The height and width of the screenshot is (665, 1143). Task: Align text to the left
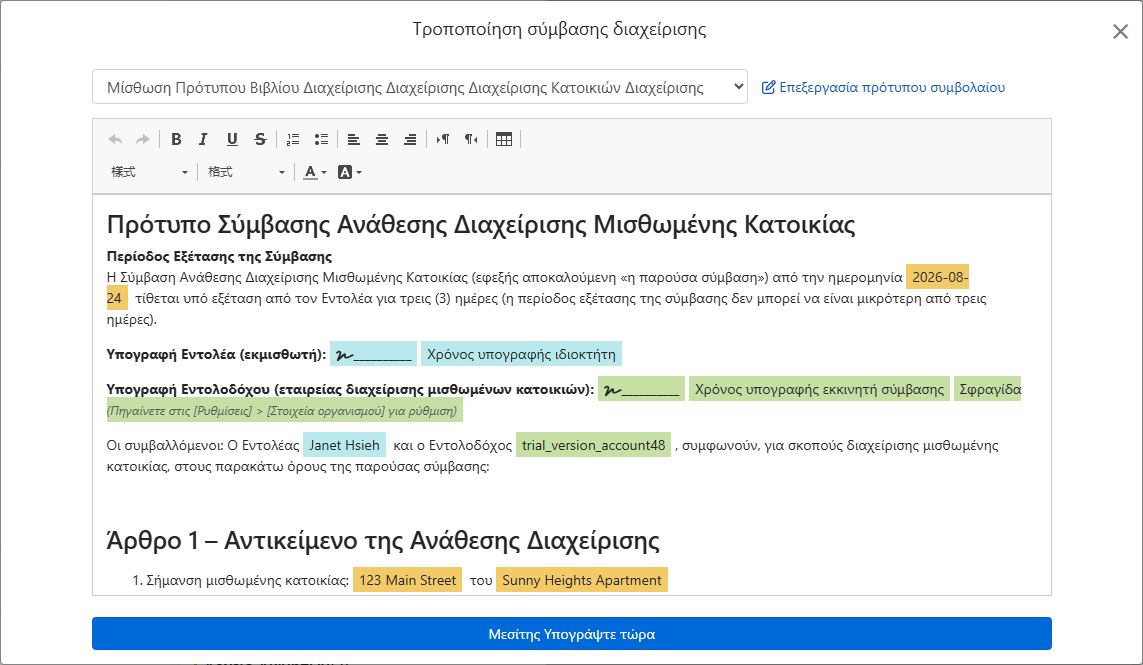(x=354, y=139)
